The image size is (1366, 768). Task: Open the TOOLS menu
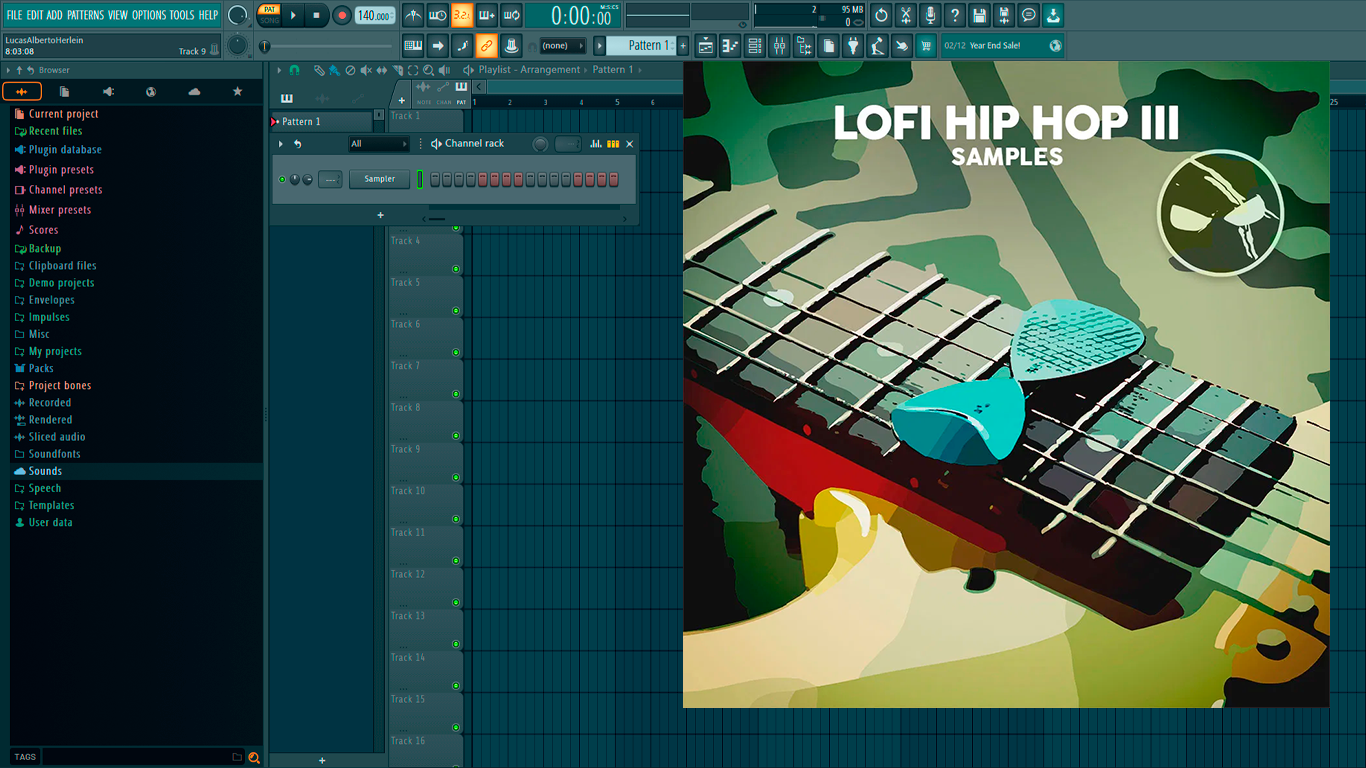pos(182,15)
